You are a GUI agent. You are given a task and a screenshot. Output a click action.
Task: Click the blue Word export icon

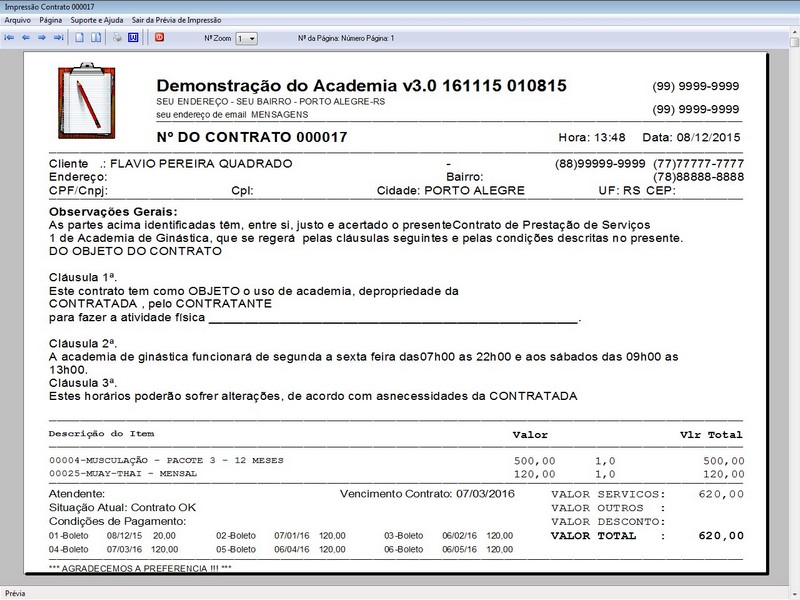pos(133,37)
